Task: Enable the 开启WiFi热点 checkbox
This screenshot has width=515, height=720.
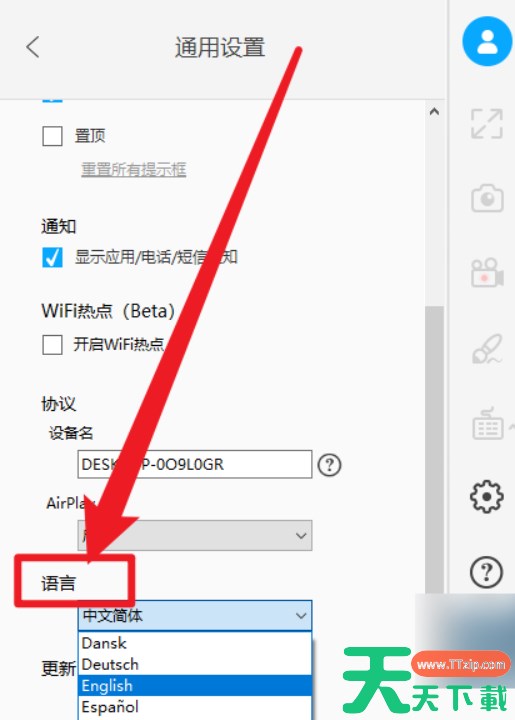Action: [52, 344]
